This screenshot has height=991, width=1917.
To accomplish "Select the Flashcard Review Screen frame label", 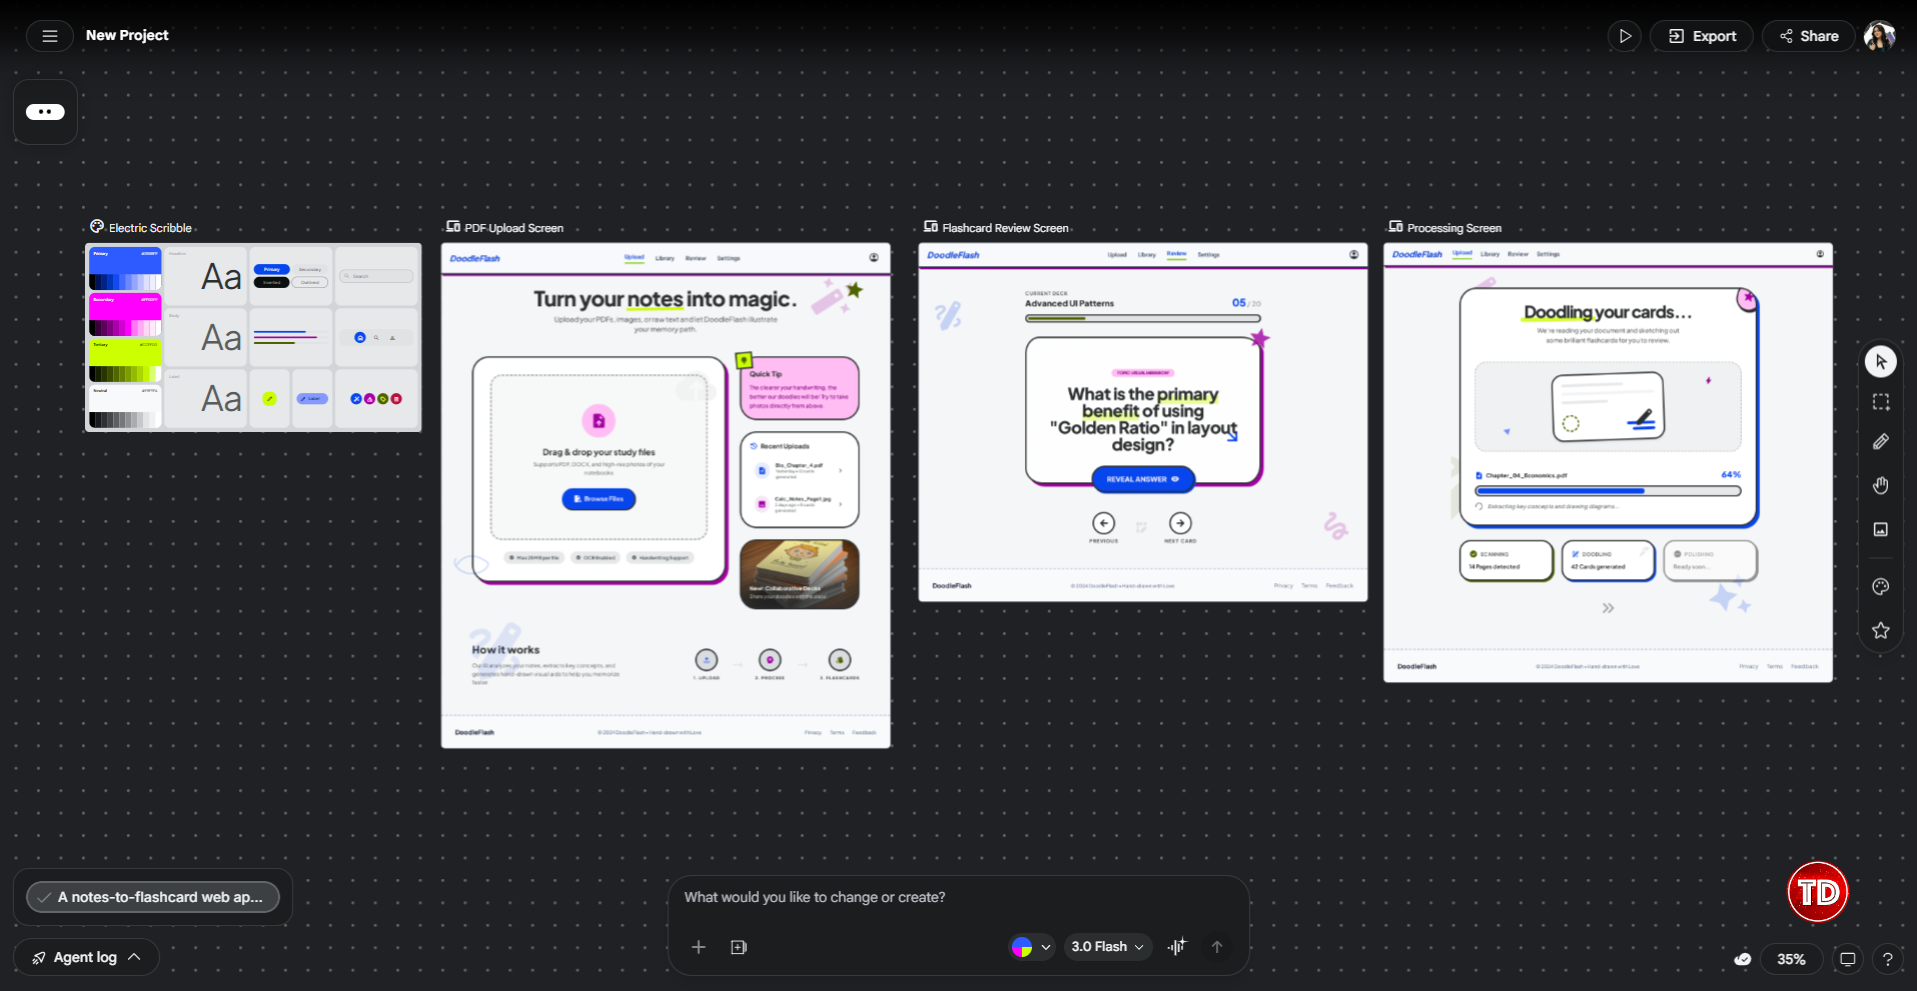I will [1003, 227].
